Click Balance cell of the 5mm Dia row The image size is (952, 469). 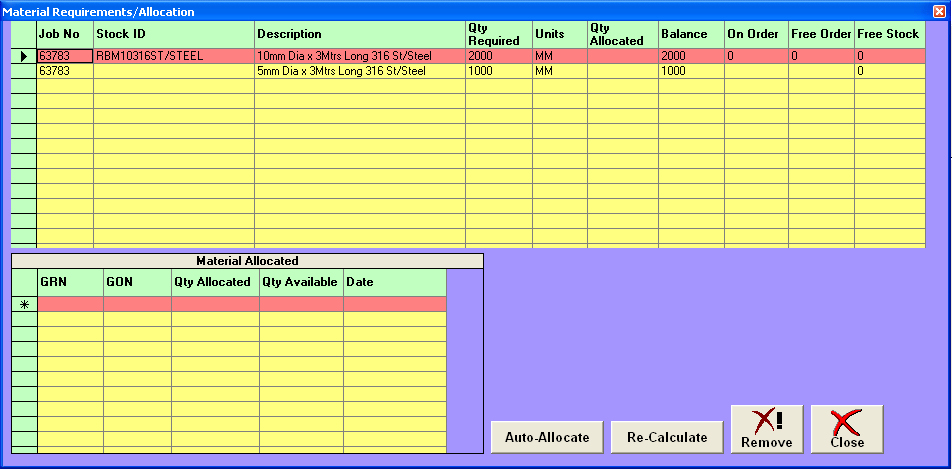click(x=692, y=71)
